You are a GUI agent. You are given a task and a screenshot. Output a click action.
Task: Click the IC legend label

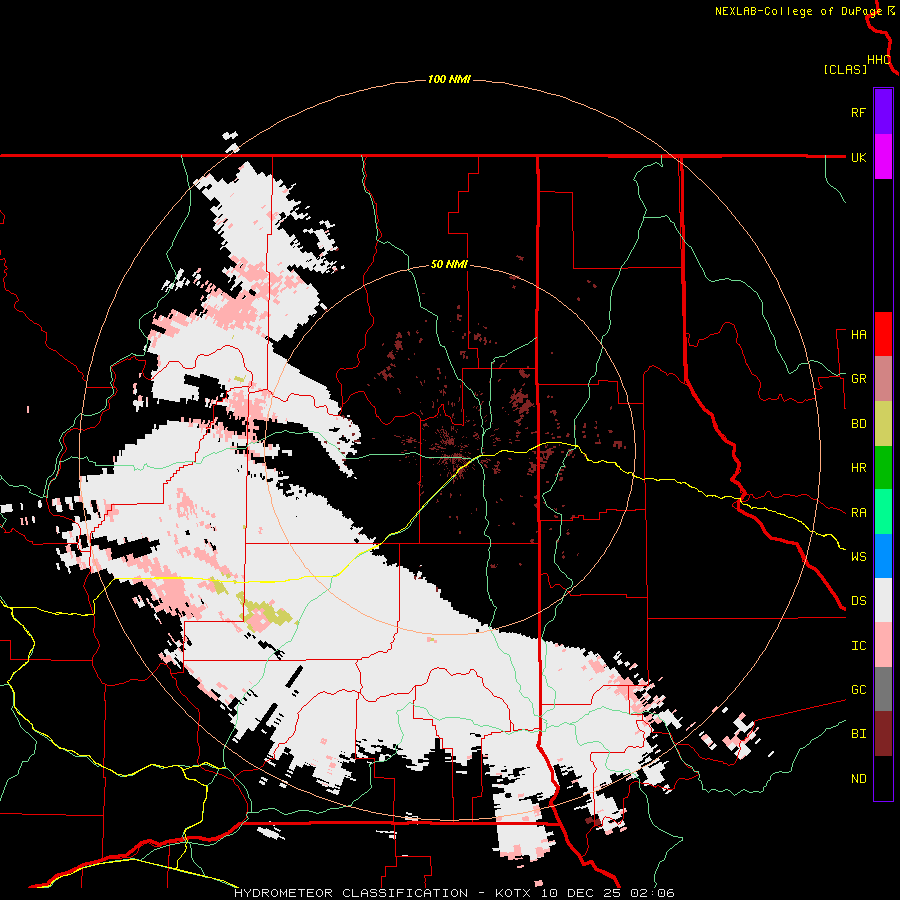point(858,646)
